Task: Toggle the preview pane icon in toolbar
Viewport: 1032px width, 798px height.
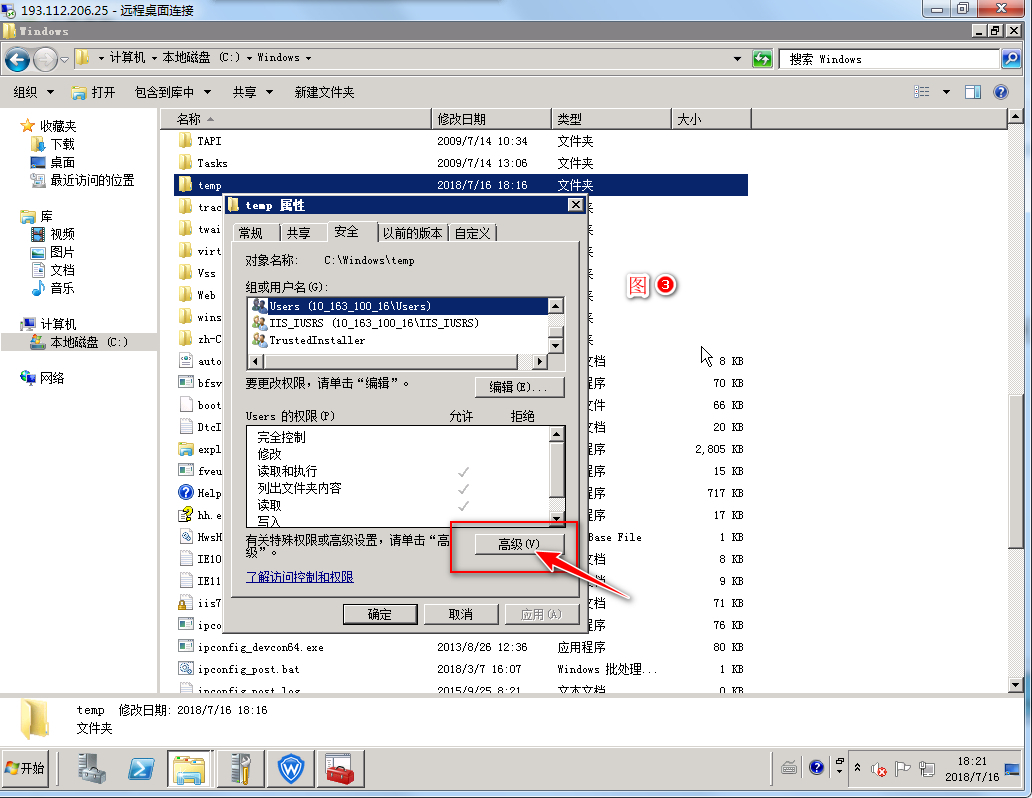Action: pos(973,92)
